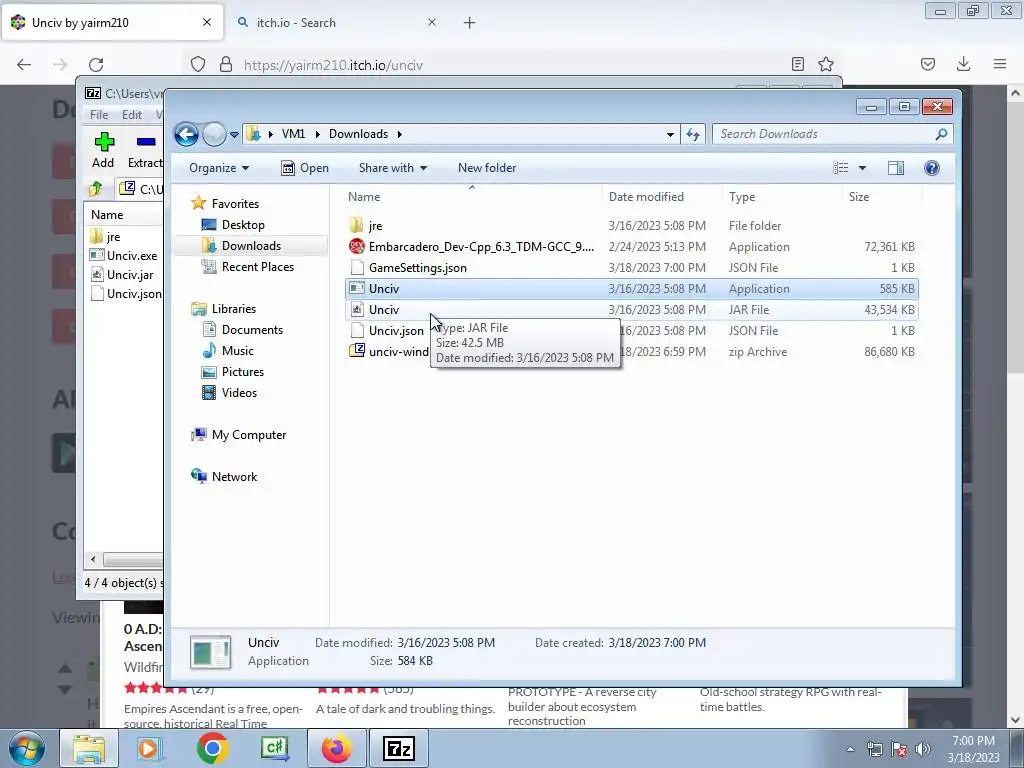Select Unciv.jar in 7-Zip list

123,275
